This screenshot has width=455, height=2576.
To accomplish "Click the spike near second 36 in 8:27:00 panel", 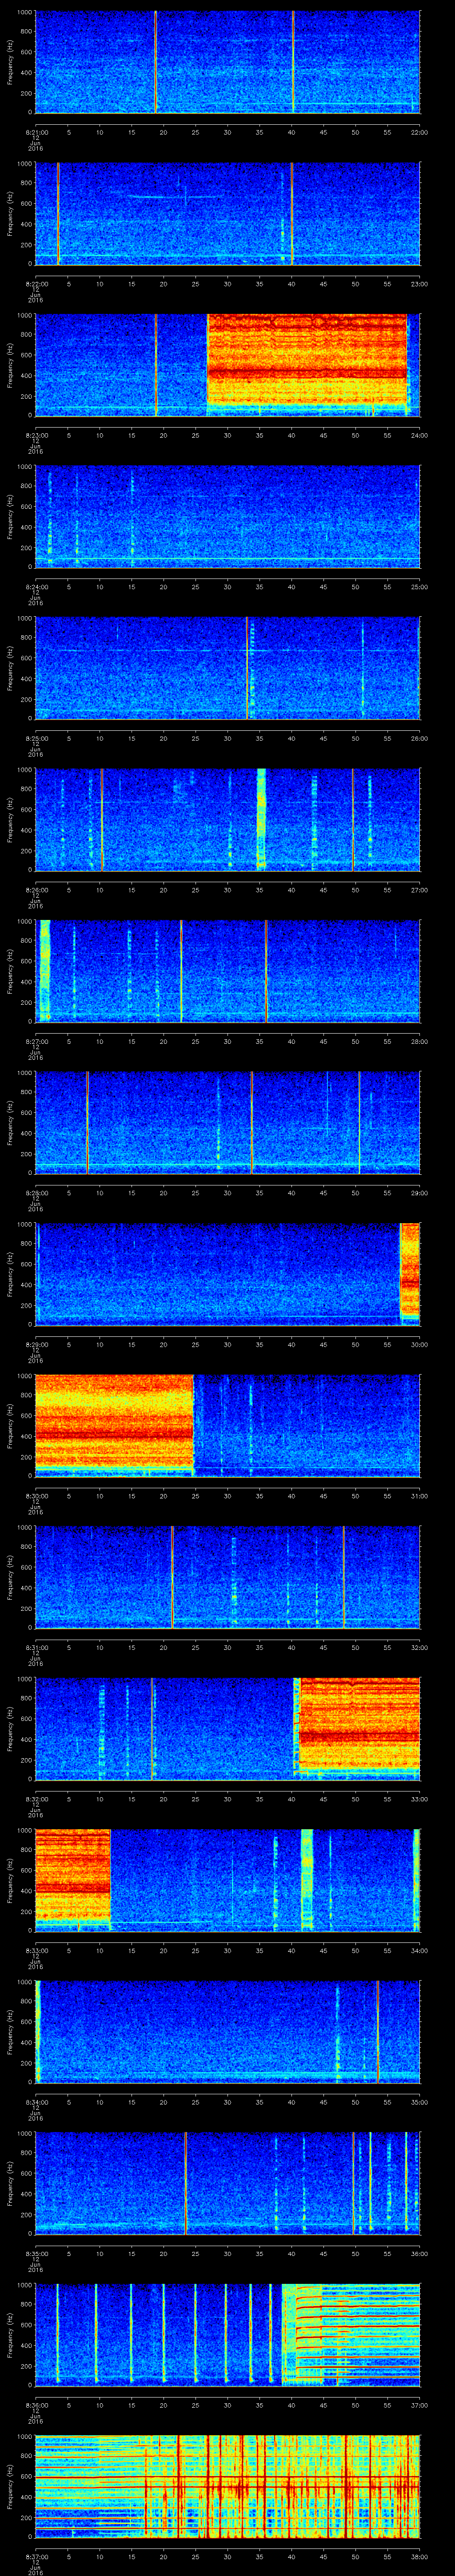I will [266, 971].
